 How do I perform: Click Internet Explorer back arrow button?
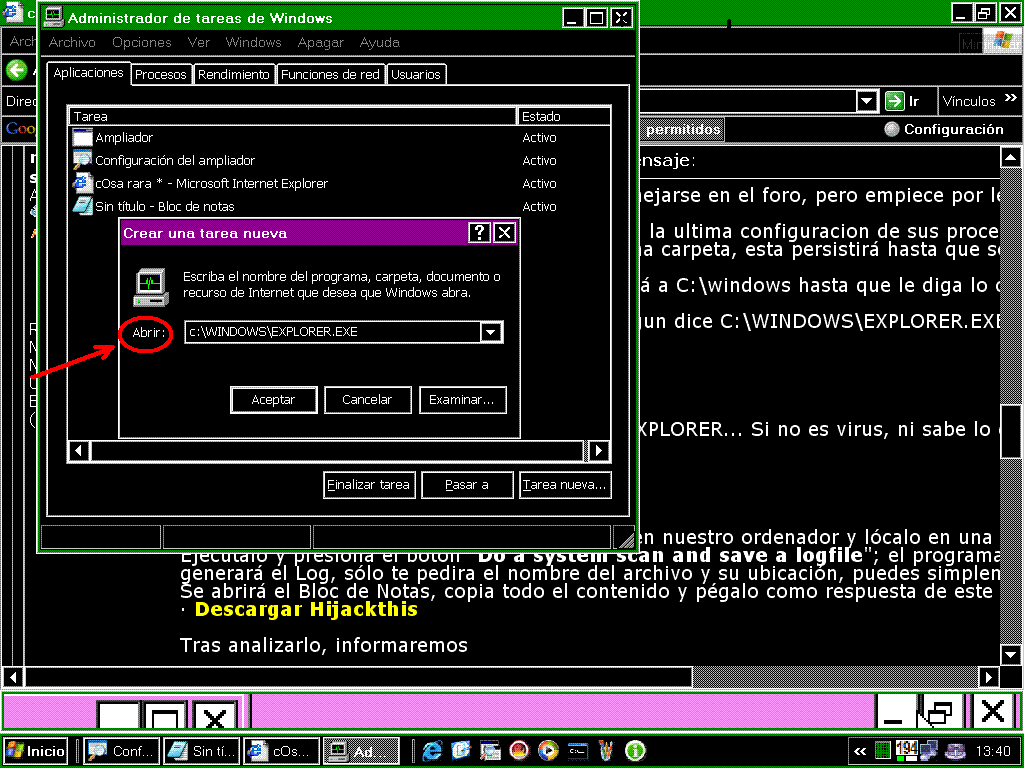pyautogui.click(x=16, y=70)
